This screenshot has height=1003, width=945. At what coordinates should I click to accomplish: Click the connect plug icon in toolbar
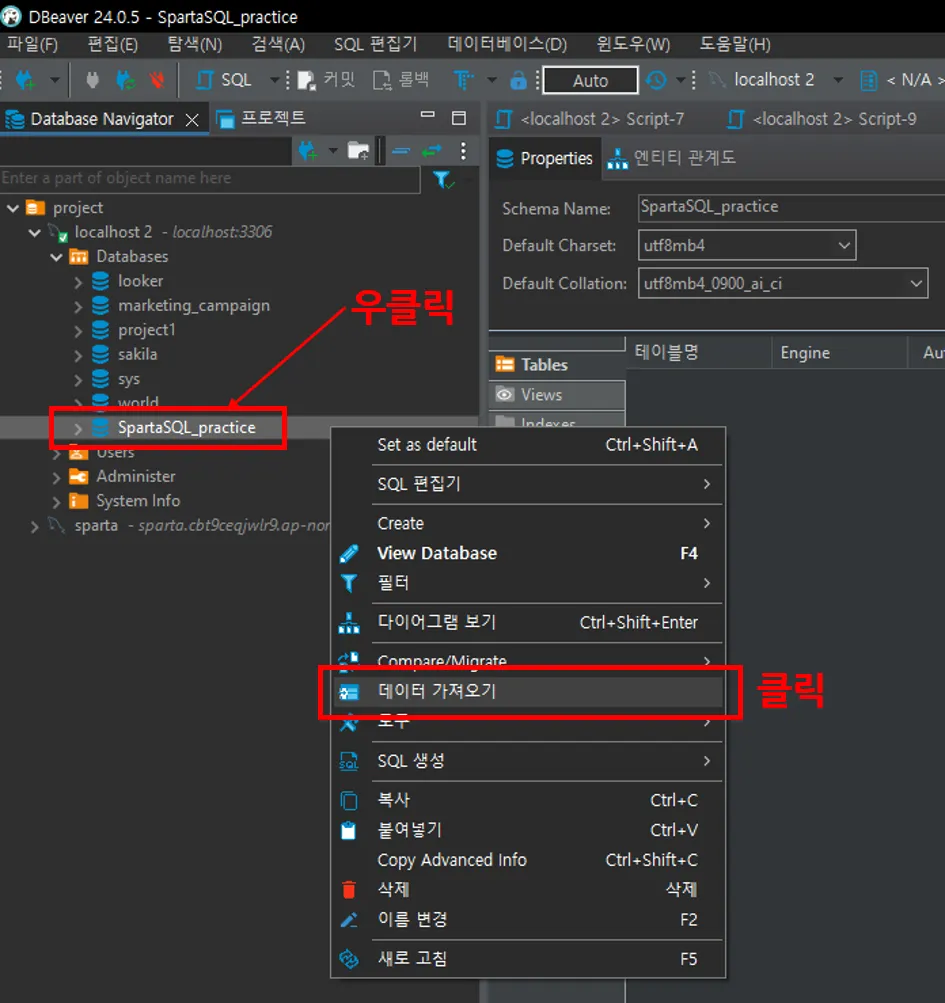coord(93,80)
